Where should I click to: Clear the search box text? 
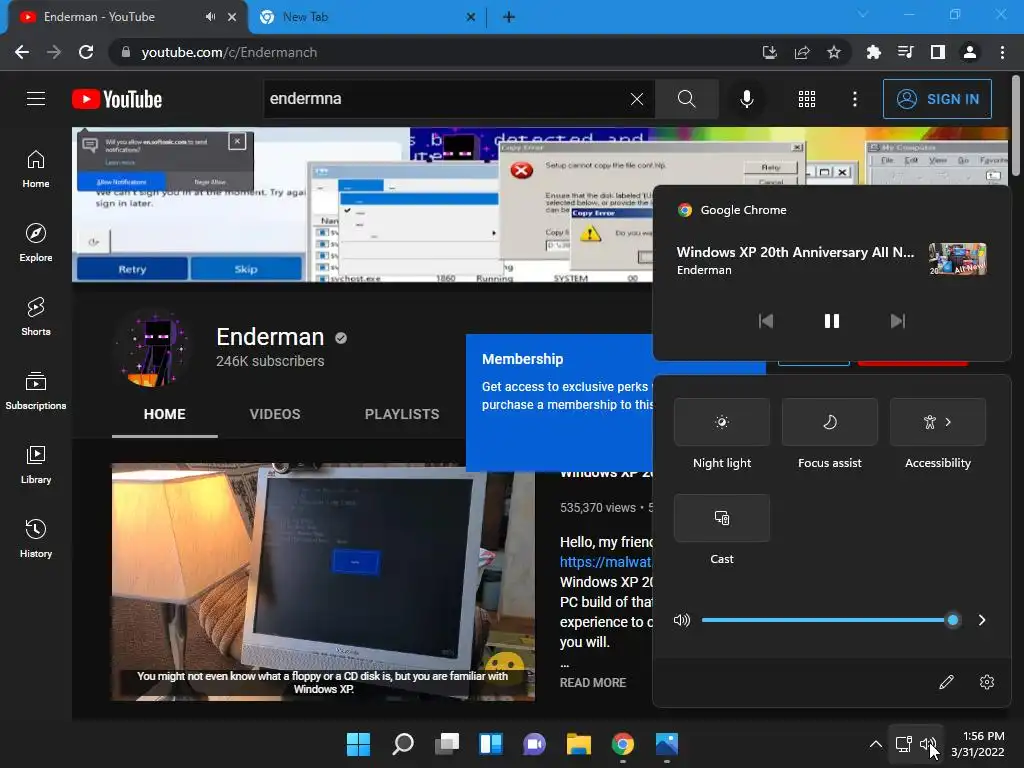[x=637, y=99]
